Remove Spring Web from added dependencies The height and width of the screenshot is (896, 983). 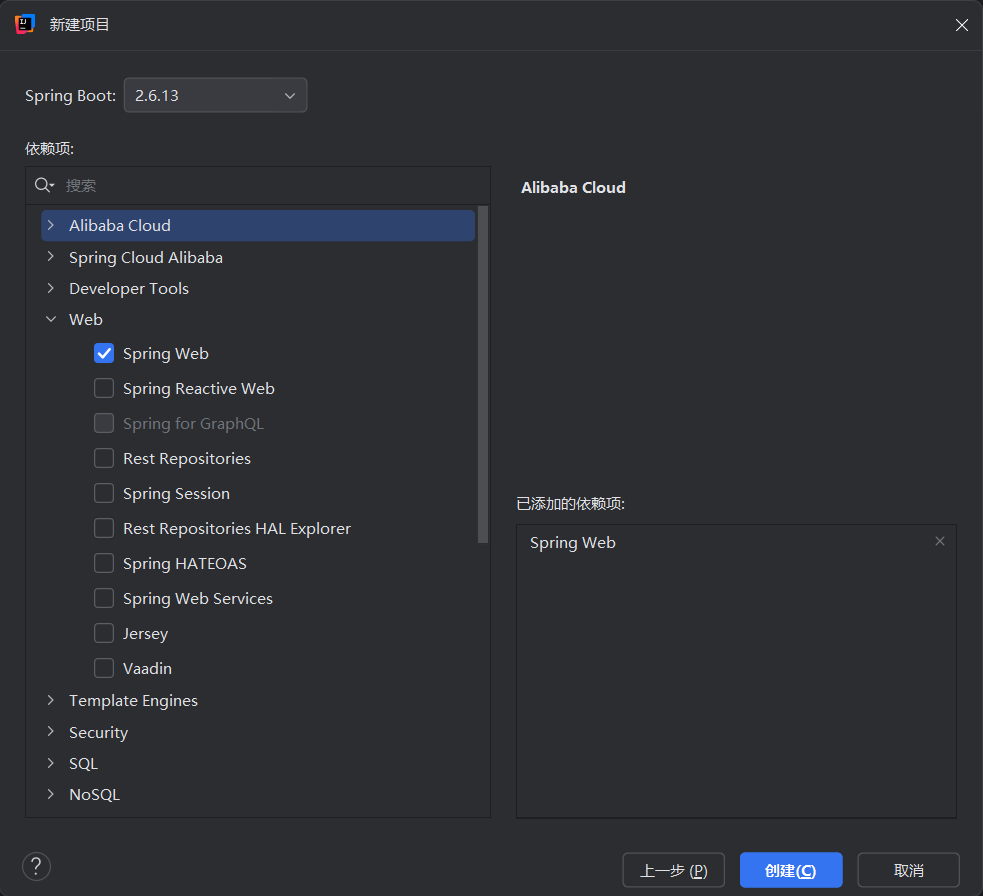point(939,541)
